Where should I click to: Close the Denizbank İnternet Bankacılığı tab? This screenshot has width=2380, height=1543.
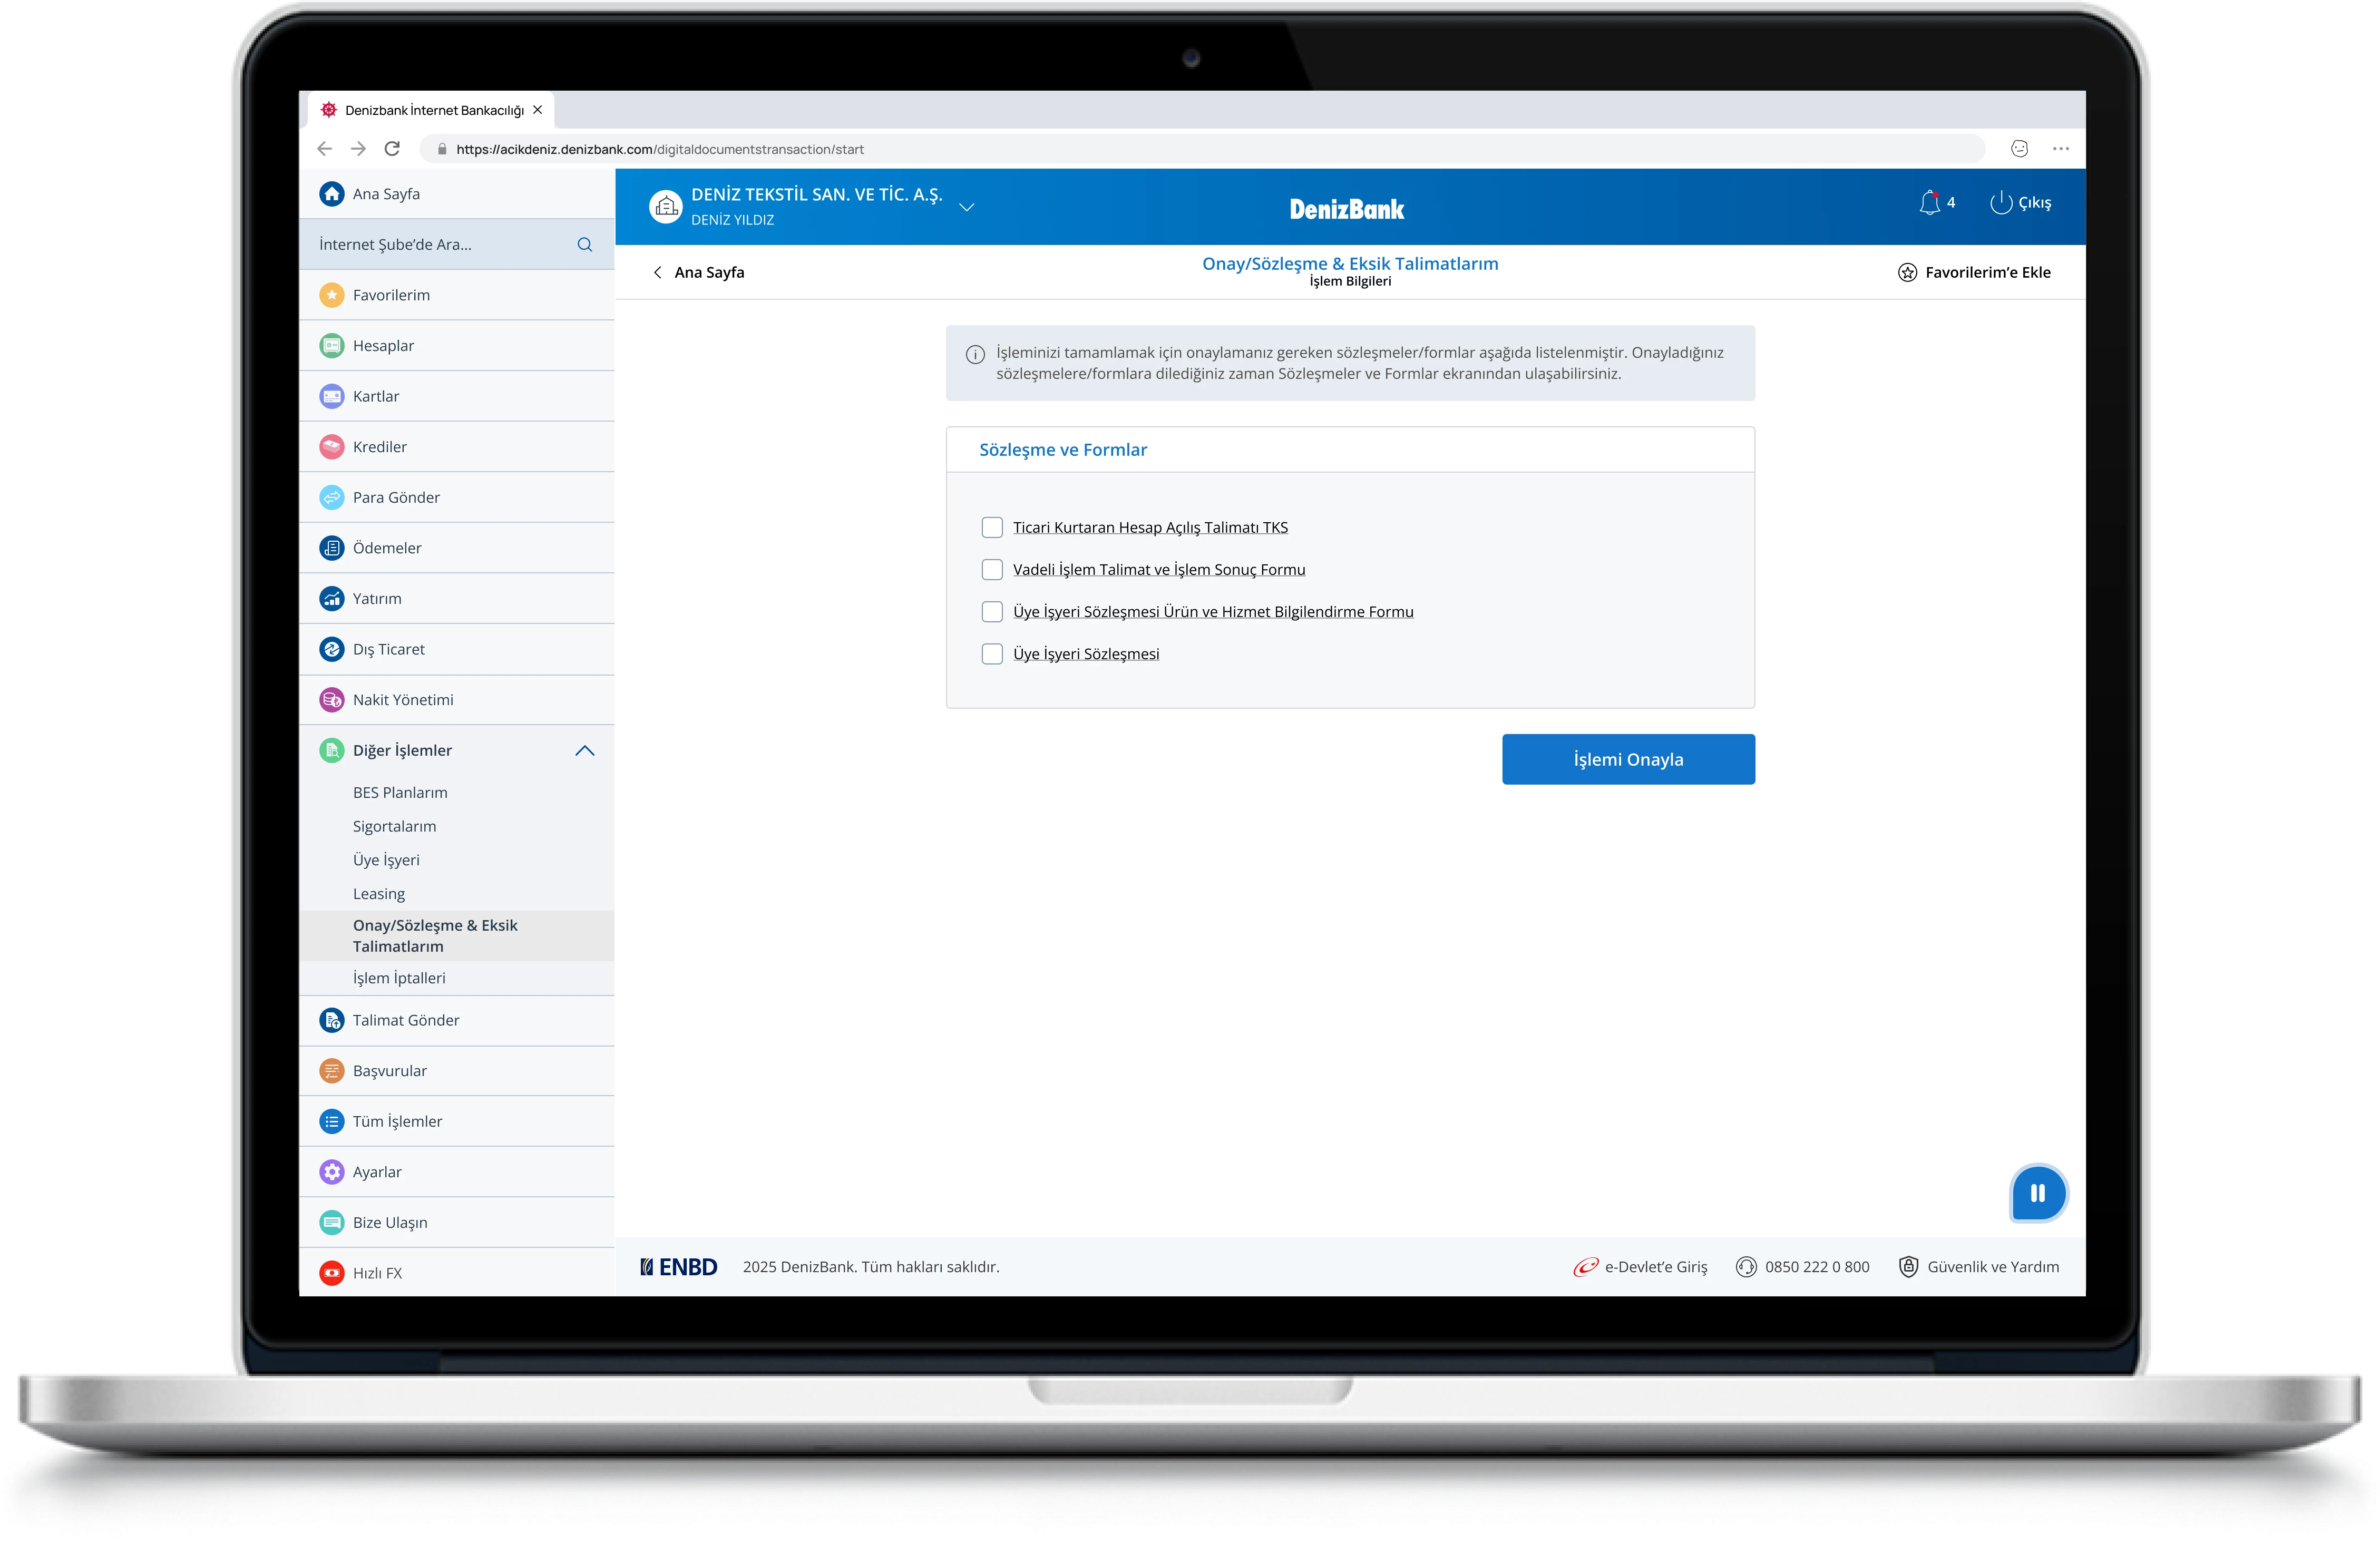point(538,110)
